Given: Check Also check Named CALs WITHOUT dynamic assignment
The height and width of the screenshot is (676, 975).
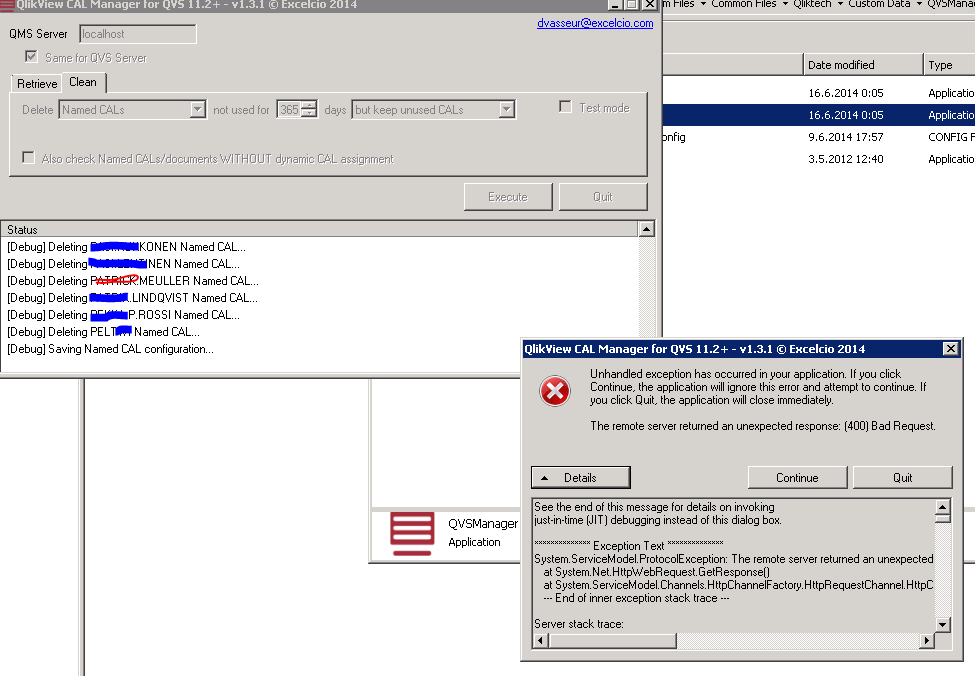Looking at the screenshot, I should click(28, 158).
